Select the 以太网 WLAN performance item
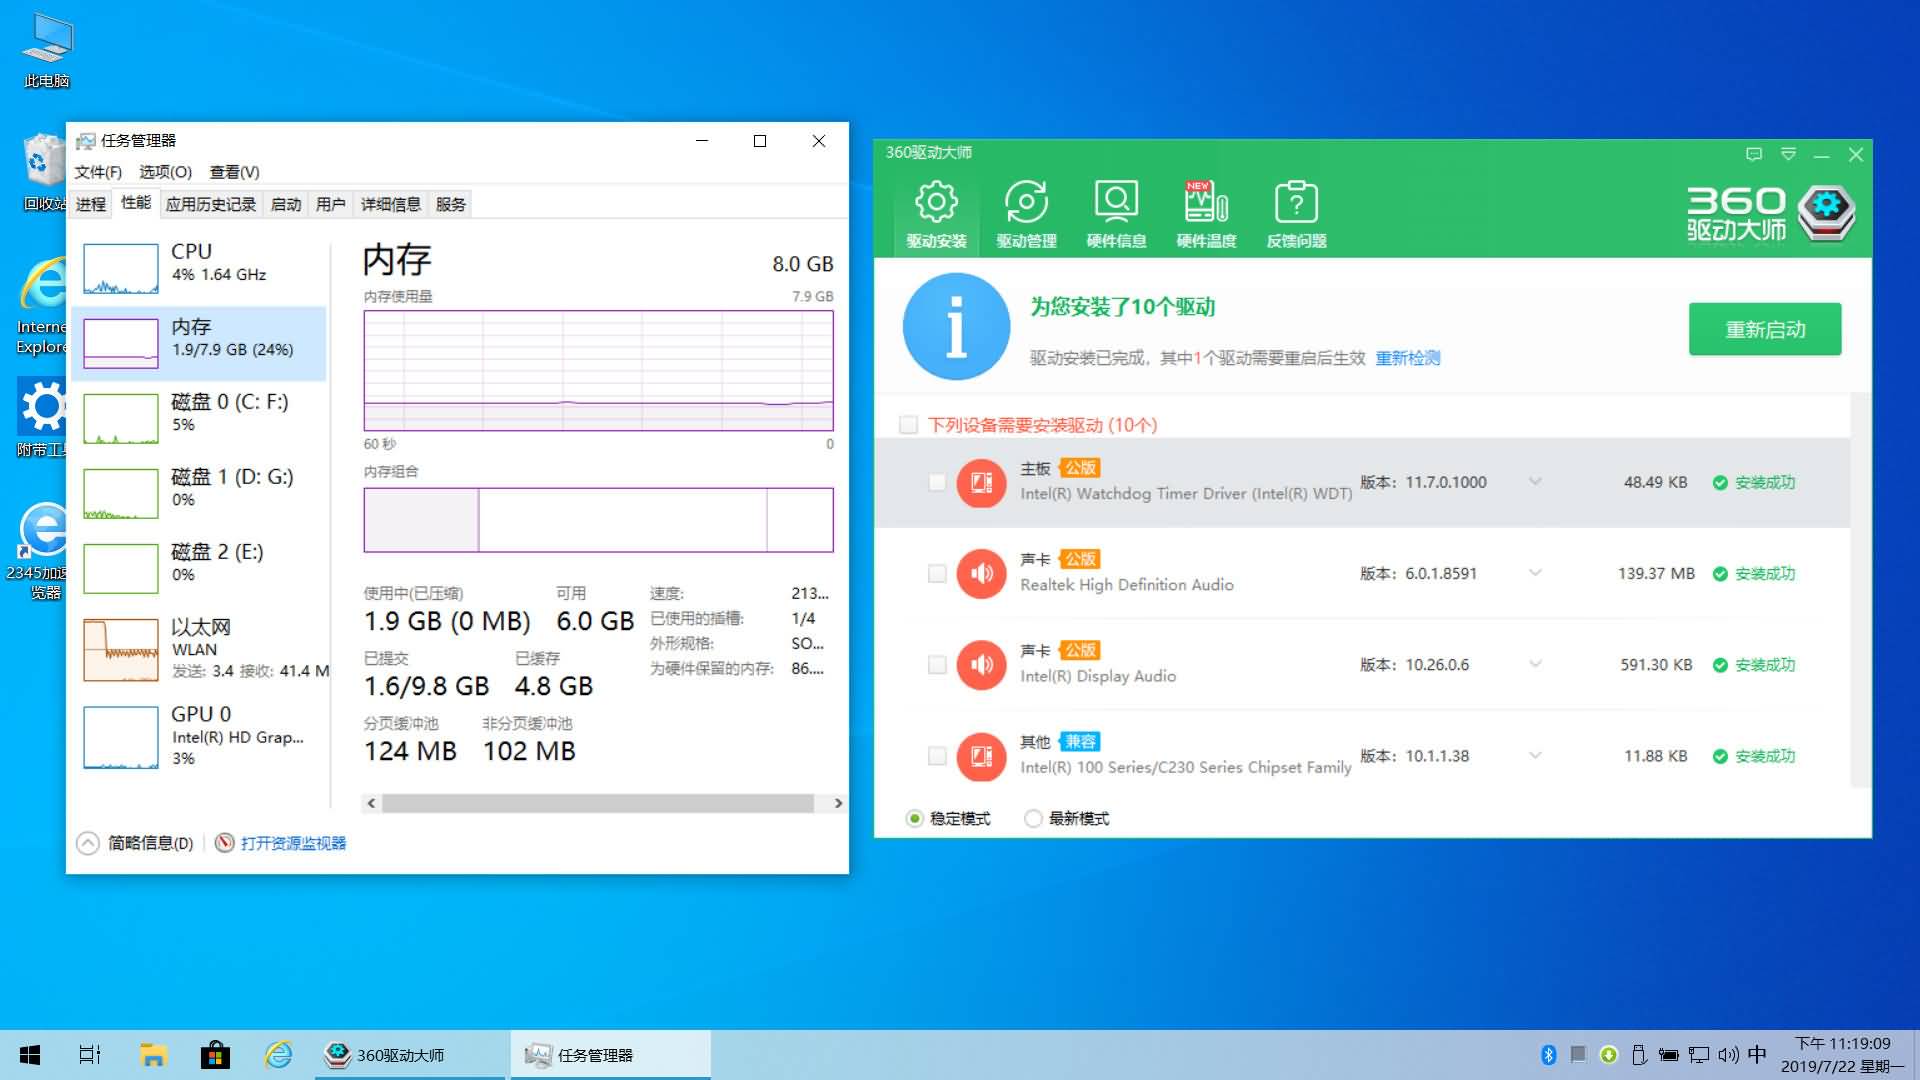1920x1080 pixels. [200, 649]
